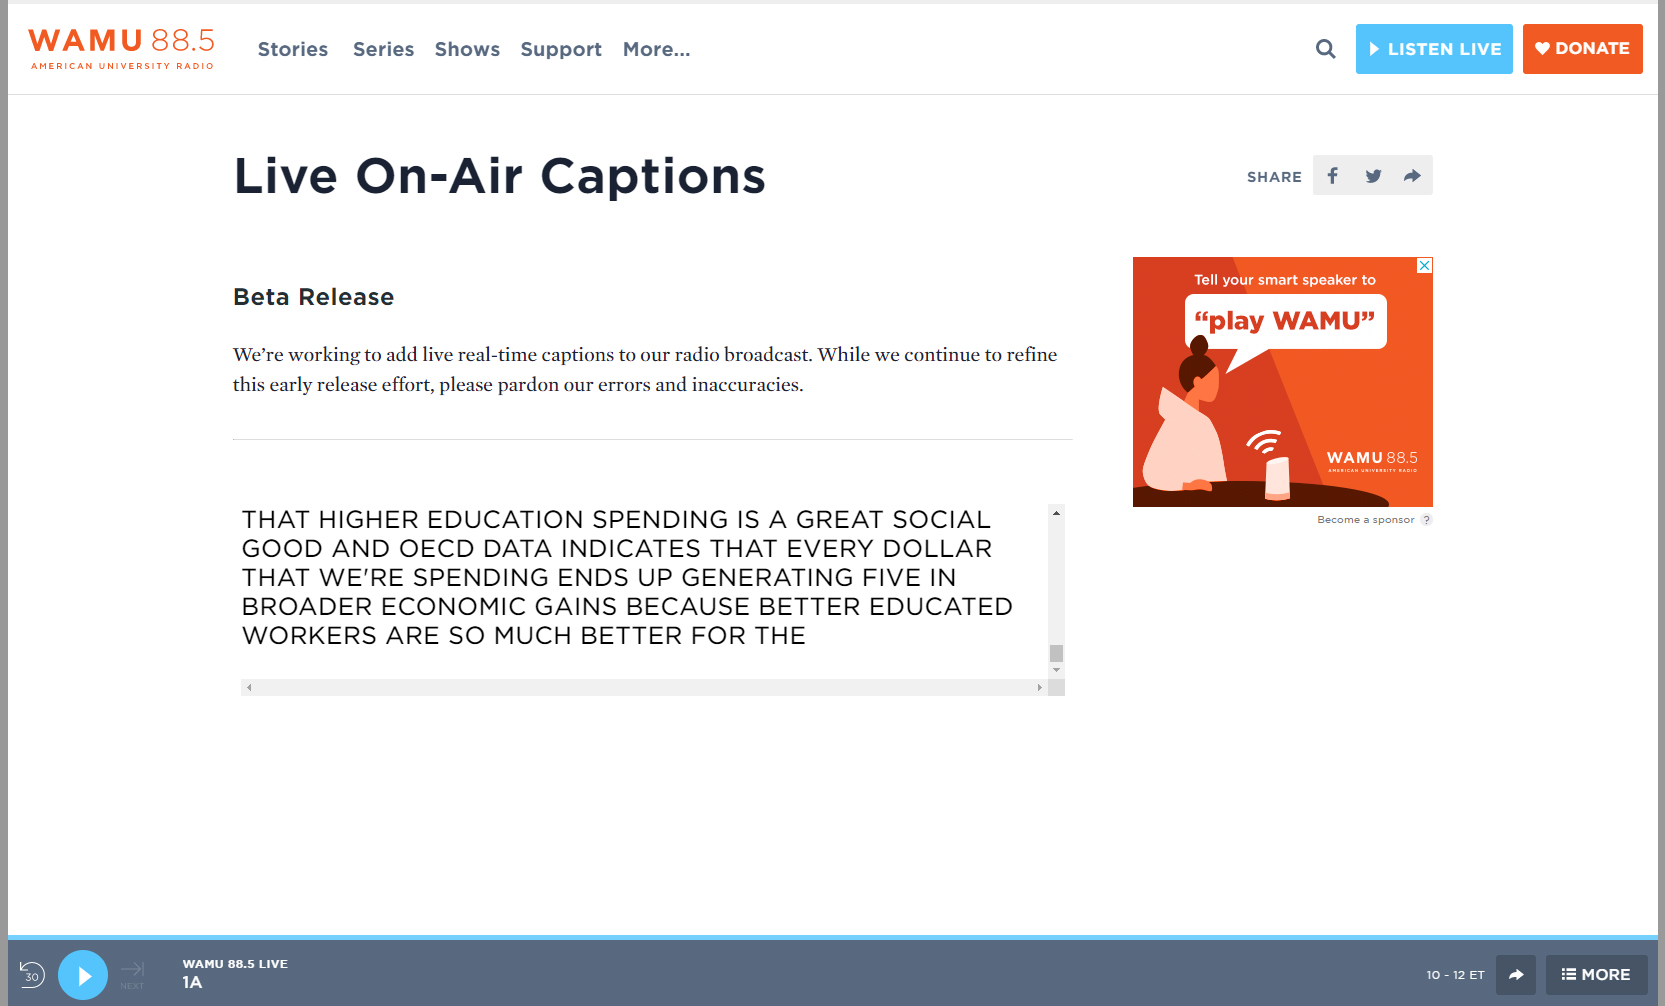Share page on Twitter

[1373, 176]
